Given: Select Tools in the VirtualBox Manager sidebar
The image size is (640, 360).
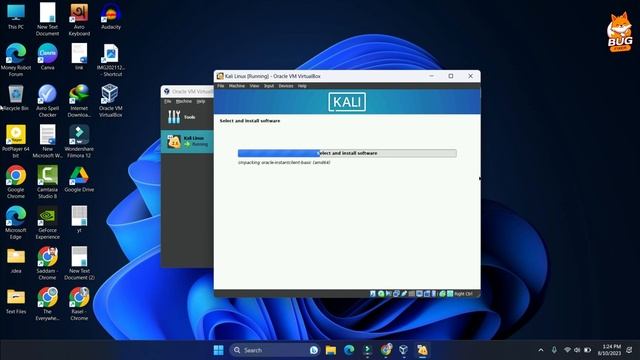Looking at the screenshot, I should click(187, 117).
